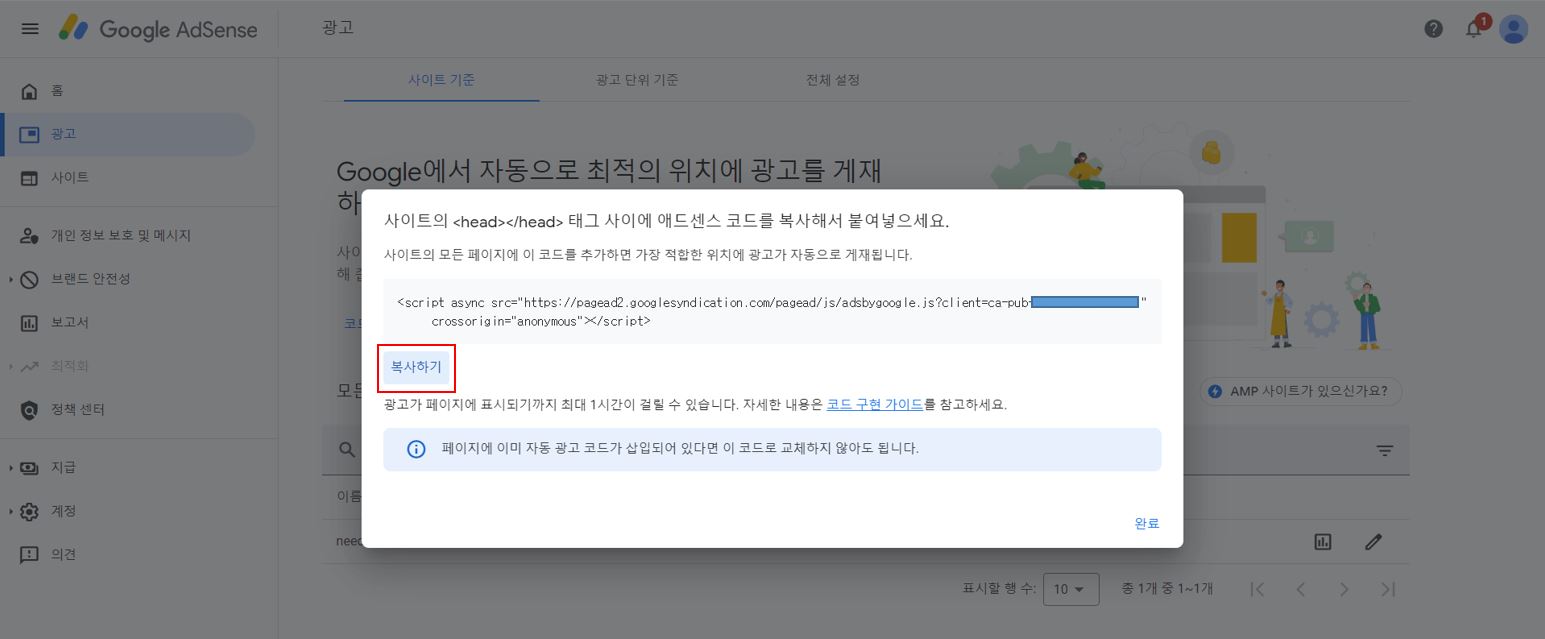Click the search magnifier icon in table

tap(347, 450)
